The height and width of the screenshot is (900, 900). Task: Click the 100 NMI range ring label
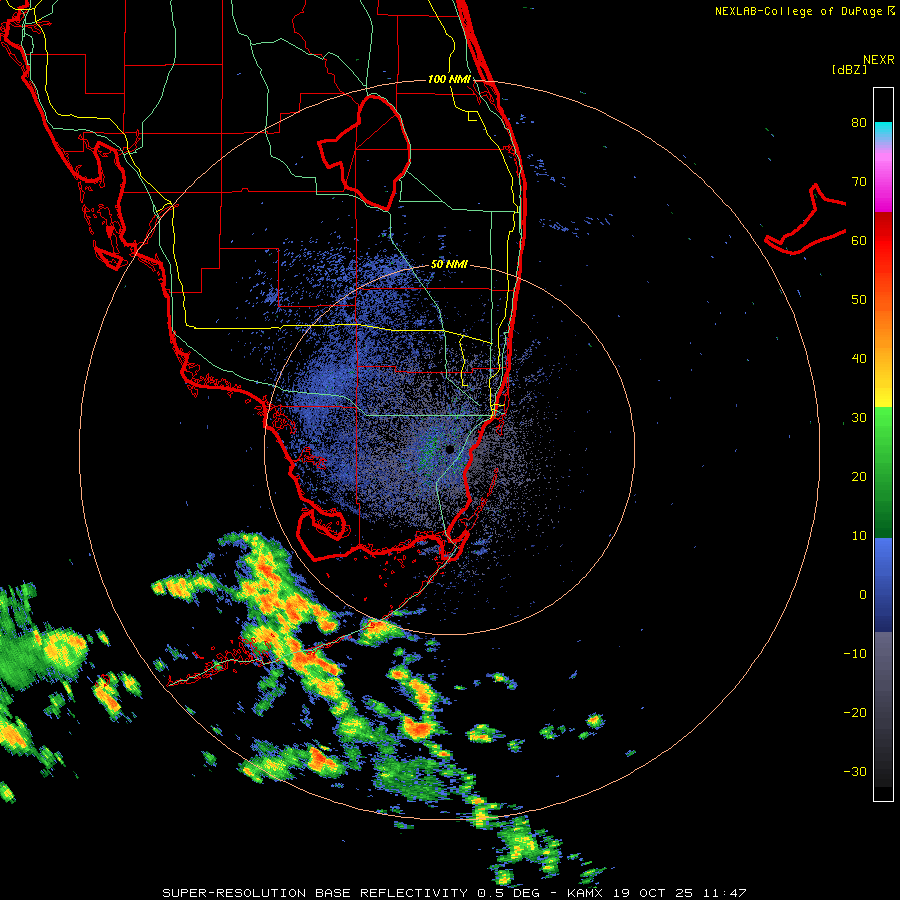(x=449, y=79)
